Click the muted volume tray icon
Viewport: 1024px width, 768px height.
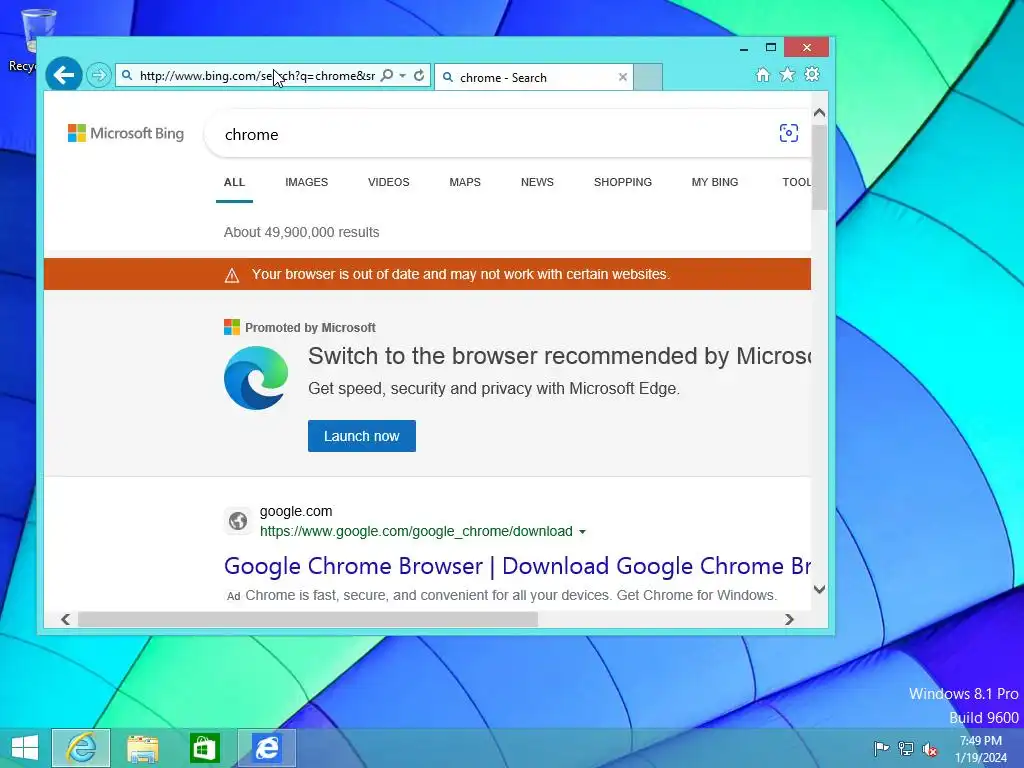(930, 749)
